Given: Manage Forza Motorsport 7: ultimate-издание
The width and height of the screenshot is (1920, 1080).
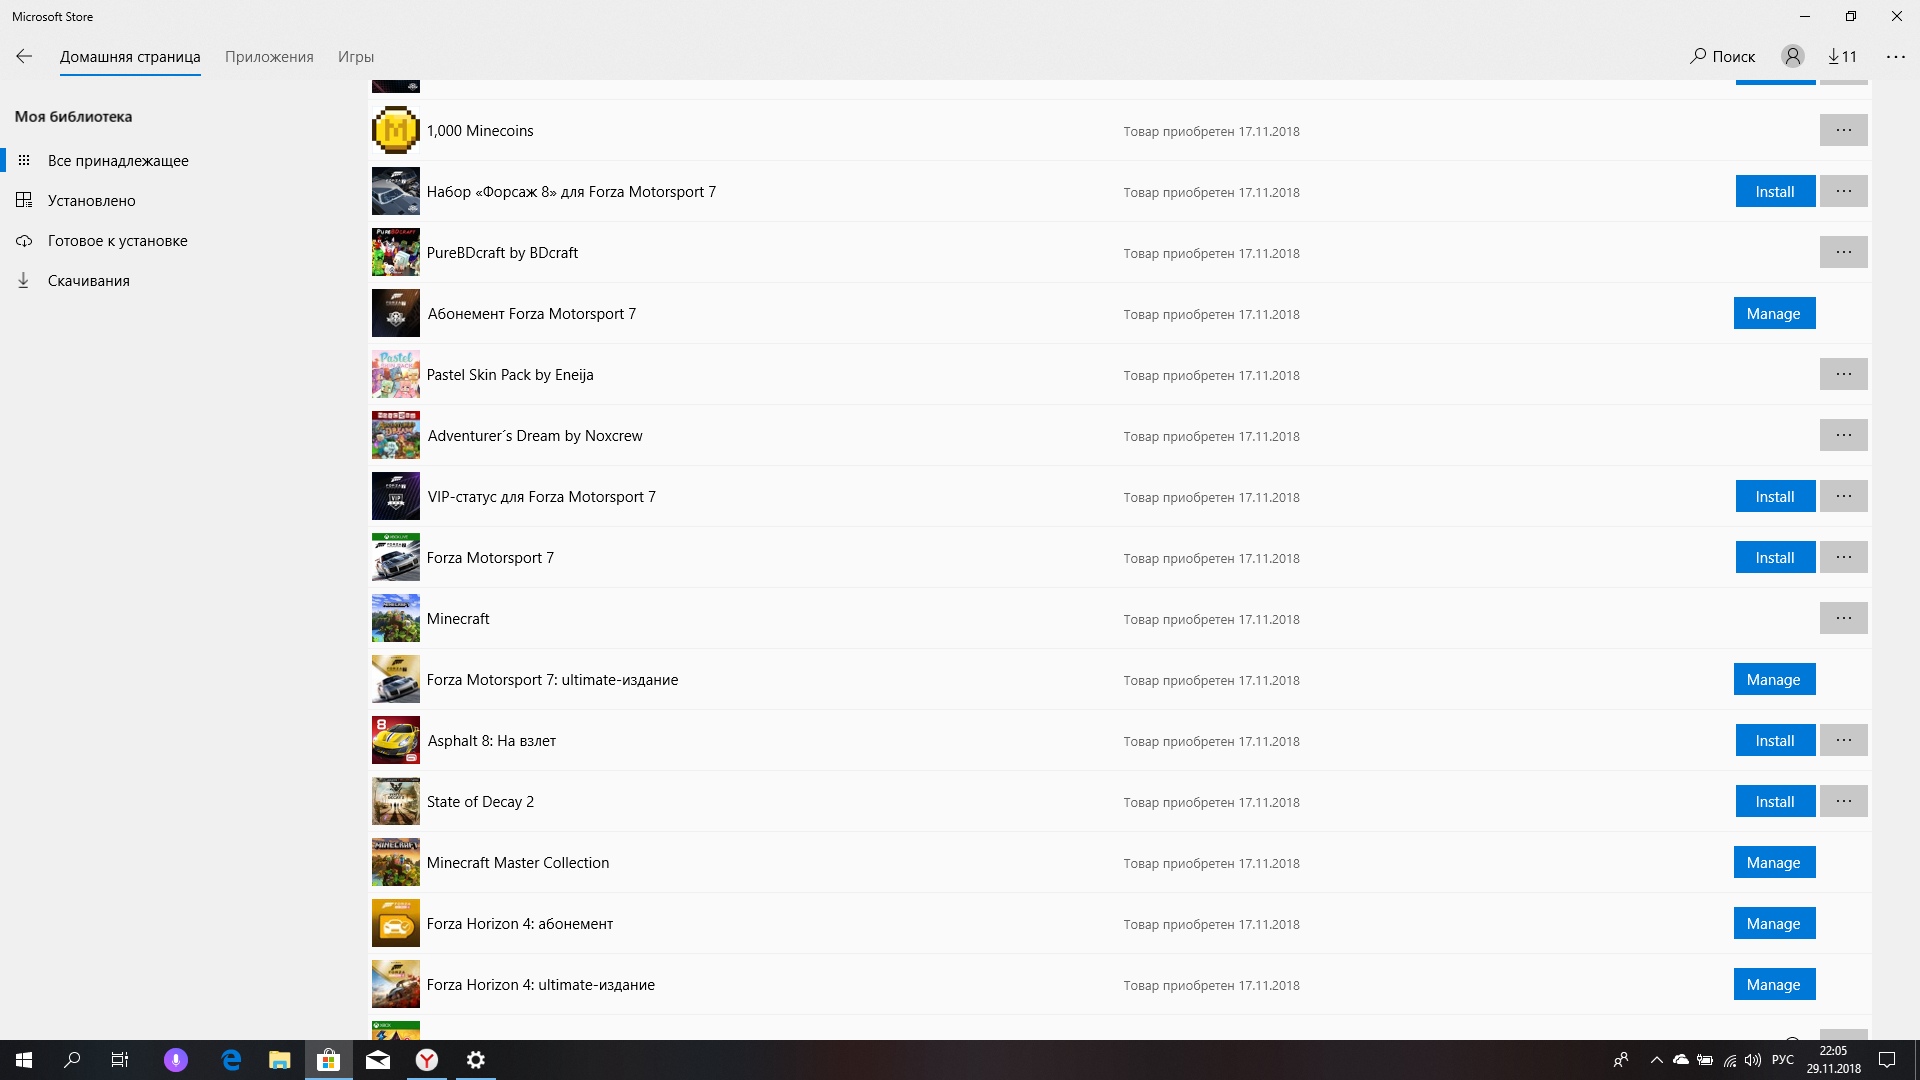Looking at the screenshot, I should click(1774, 680).
